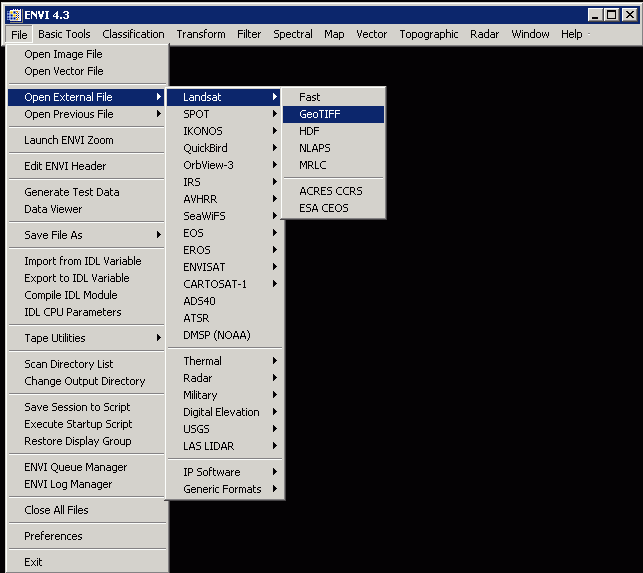Image resolution: width=643 pixels, height=573 pixels.
Task: Expand the Digital Elevation submenu
Action: 224,413
